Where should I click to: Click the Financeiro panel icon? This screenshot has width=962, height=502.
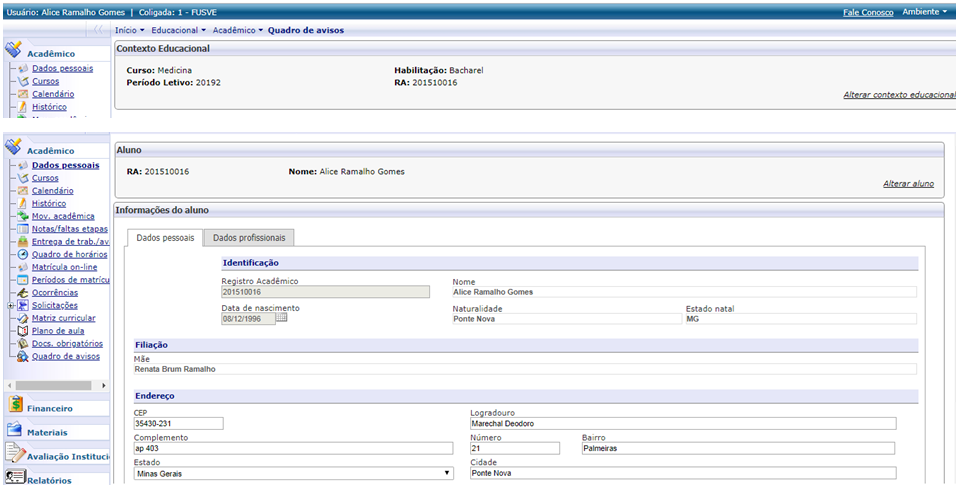coord(15,406)
